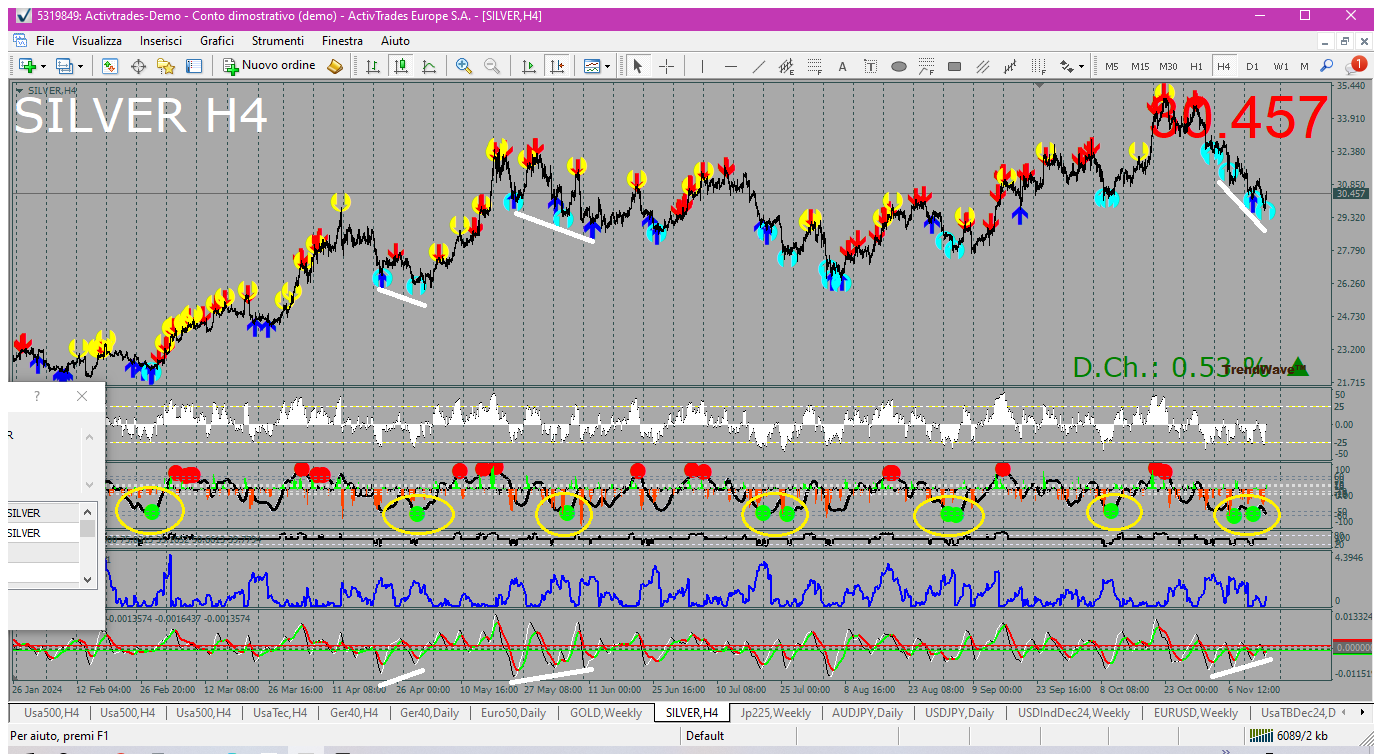Image resolution: width=1382 pixels, height=754 pixels.
Task: Switch timeframe to M15
Action: click(x=1140, y=66)
